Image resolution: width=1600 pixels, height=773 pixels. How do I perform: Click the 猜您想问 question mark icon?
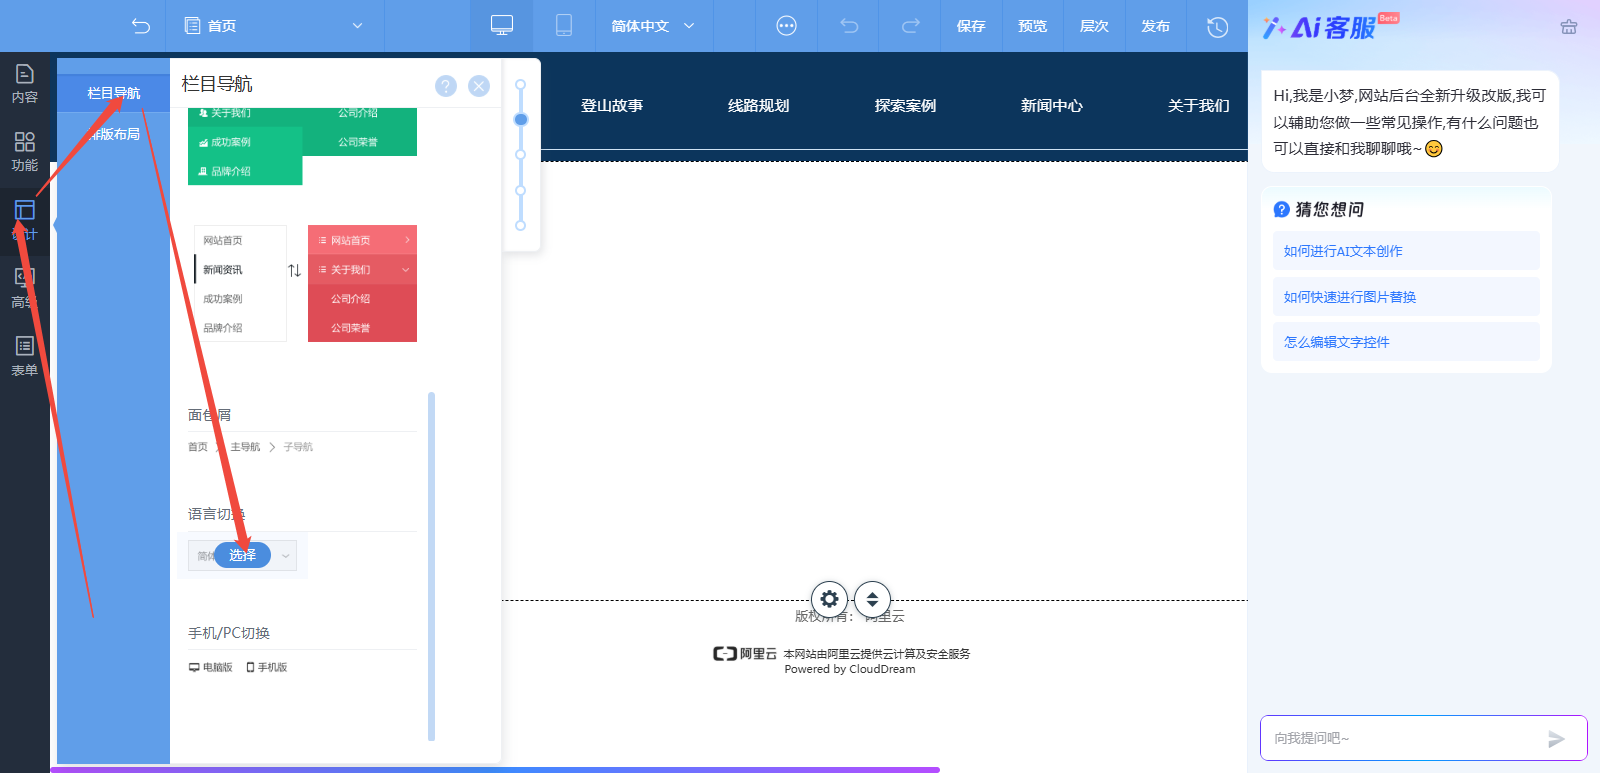pos(1282,209)
